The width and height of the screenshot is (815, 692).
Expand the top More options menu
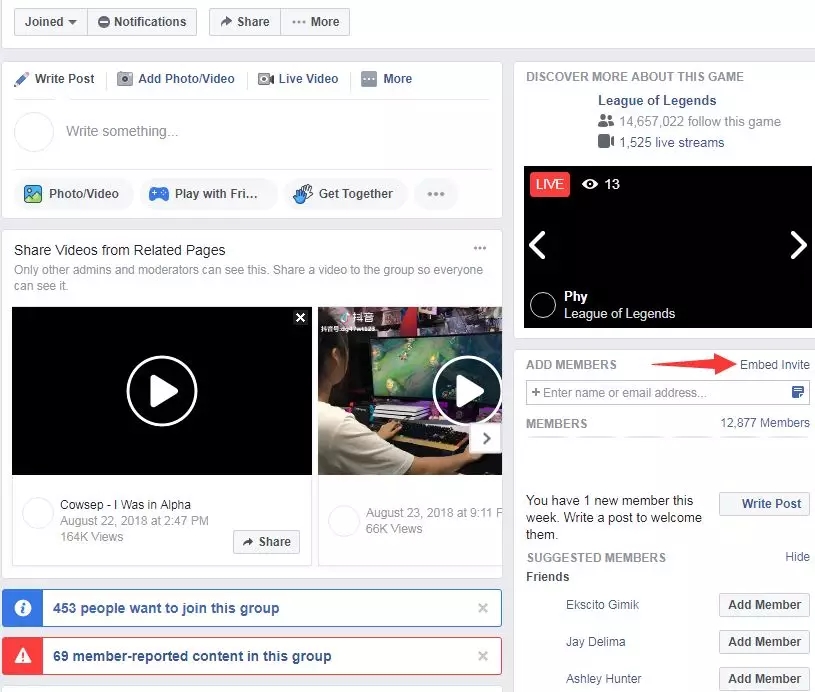(x=315, y=22)
